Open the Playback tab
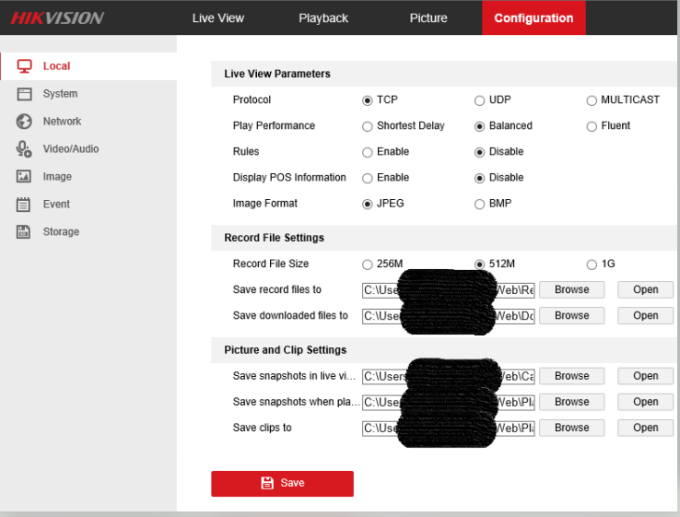 323,18
